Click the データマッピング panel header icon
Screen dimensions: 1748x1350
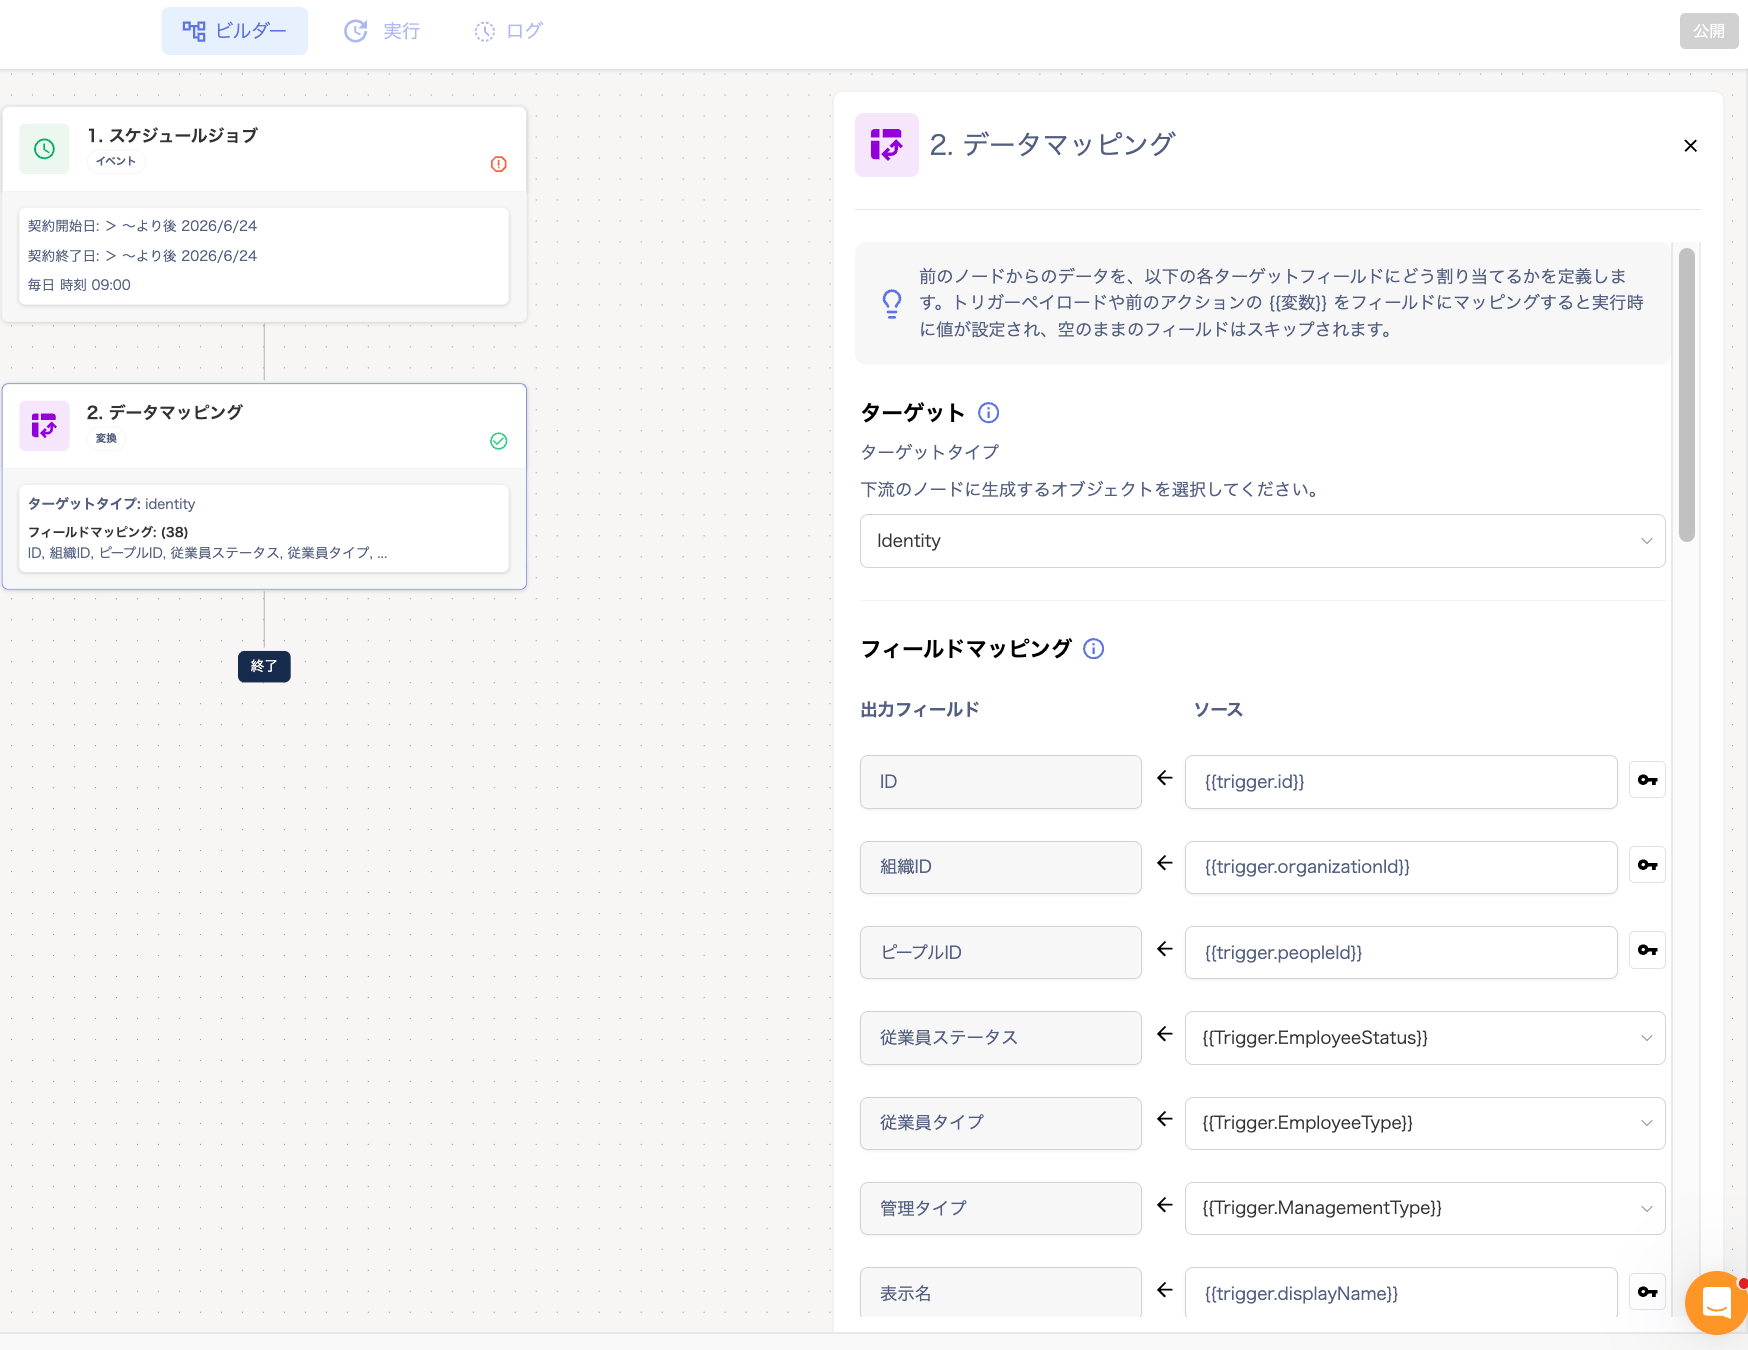tap(887, 145)
